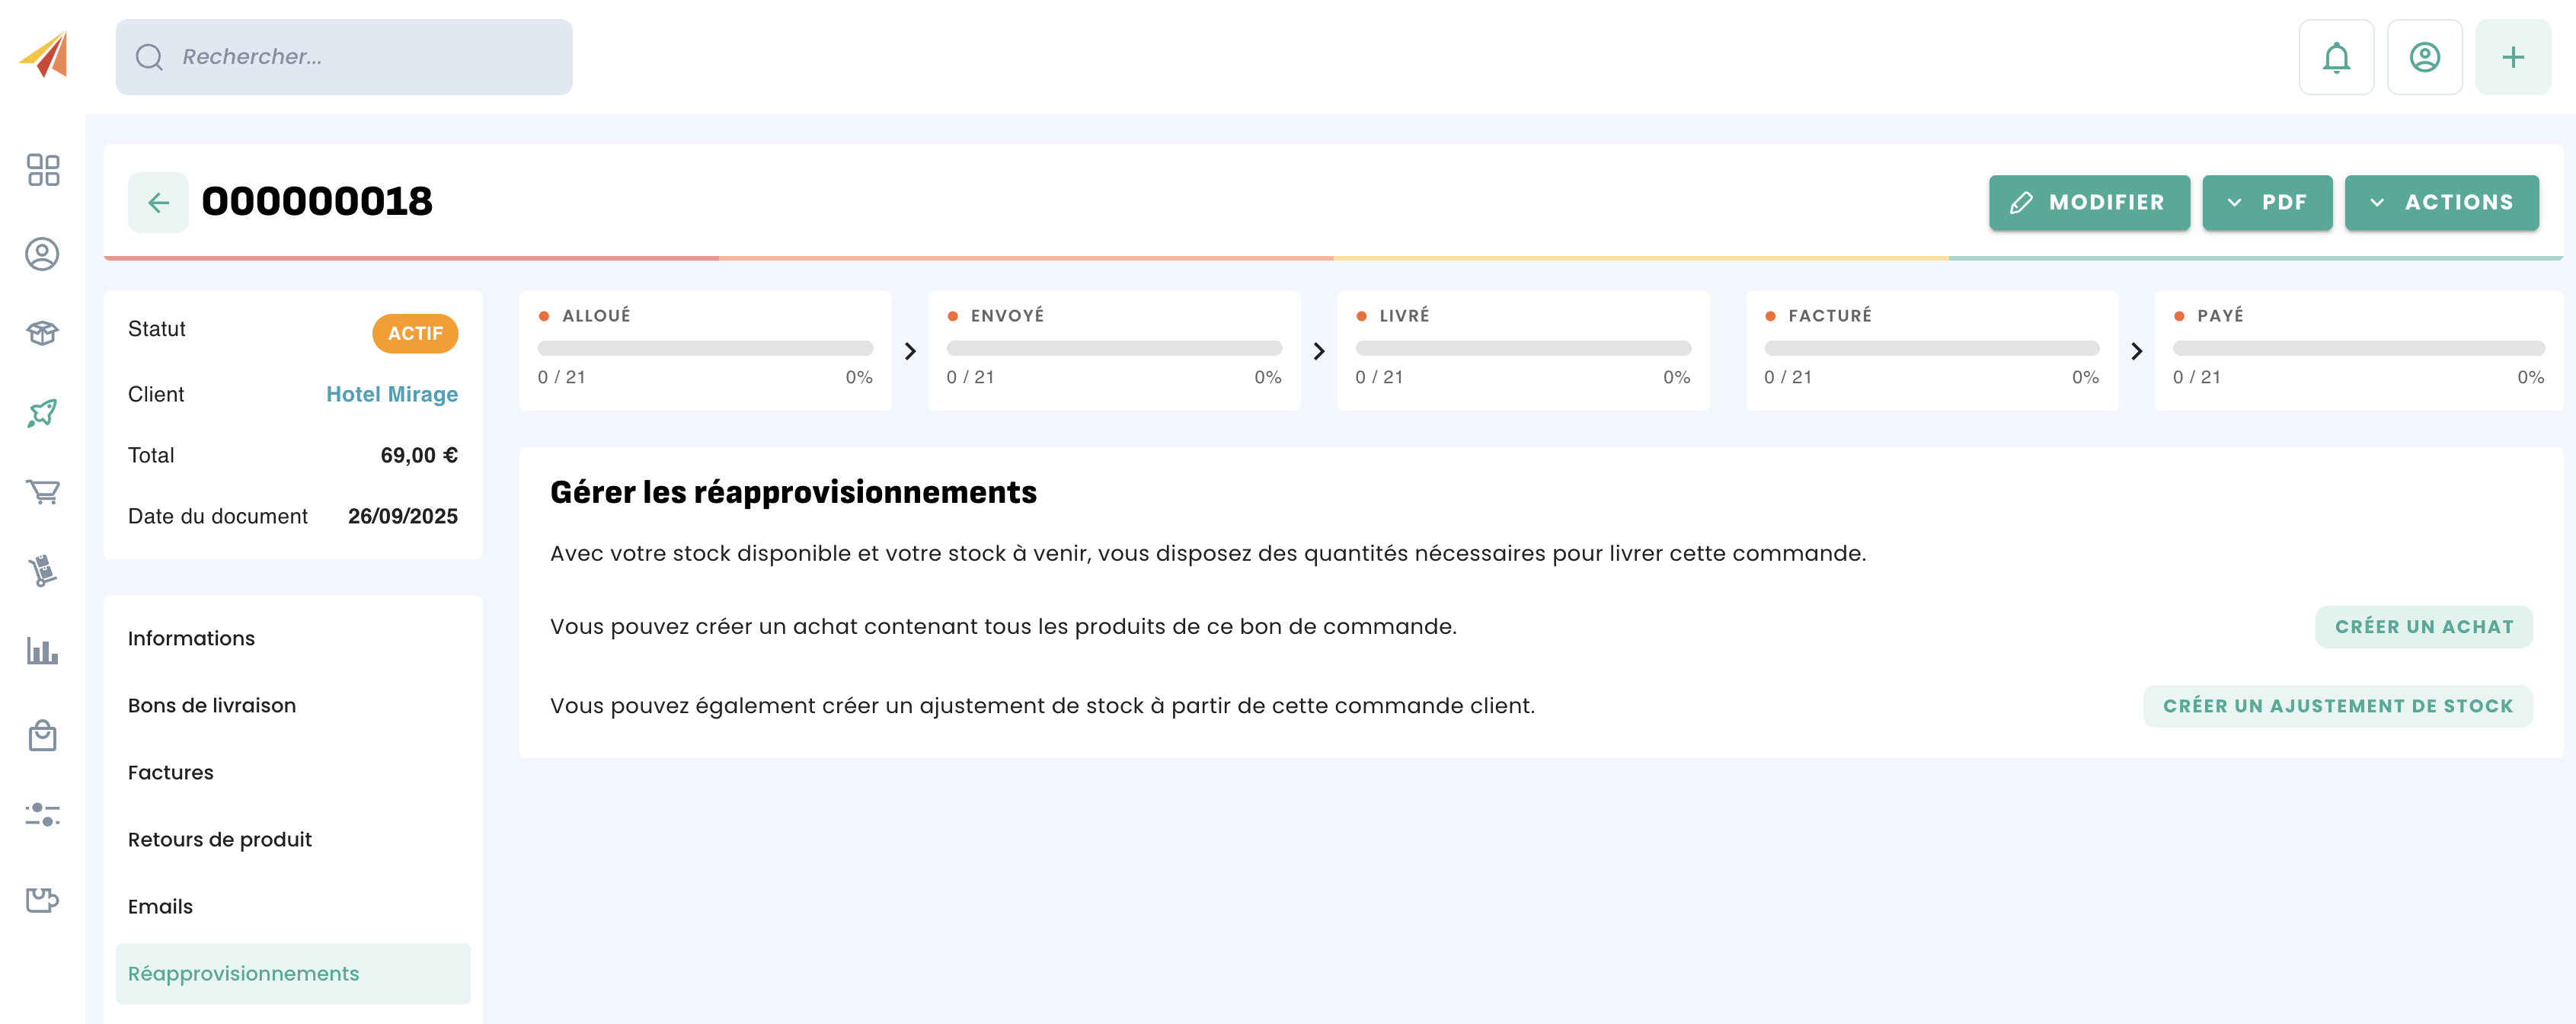
Task: Click the notification bell icon
Action: (x=2335, y=57)
